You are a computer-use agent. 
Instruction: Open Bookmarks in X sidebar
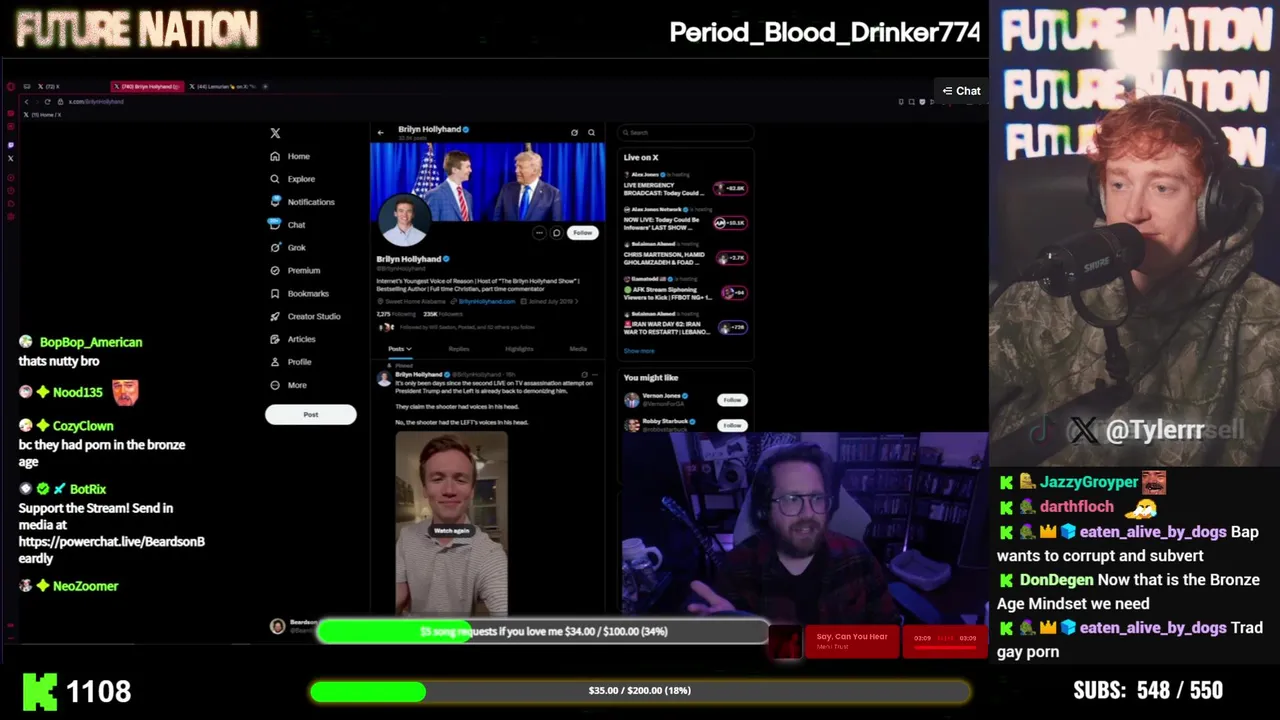[x=299, y=294]
